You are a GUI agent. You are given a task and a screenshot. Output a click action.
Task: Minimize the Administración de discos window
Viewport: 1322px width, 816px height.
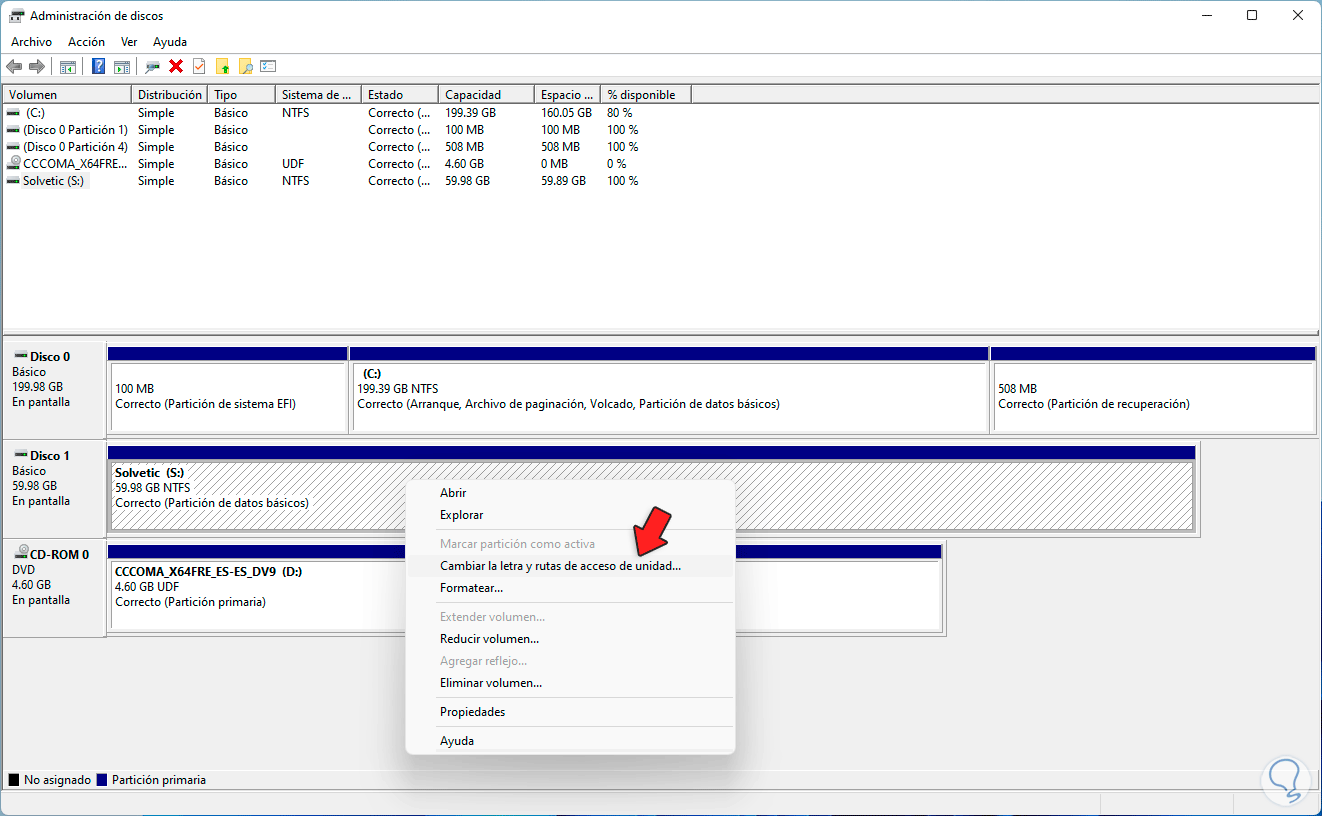tap(1206, 16)
